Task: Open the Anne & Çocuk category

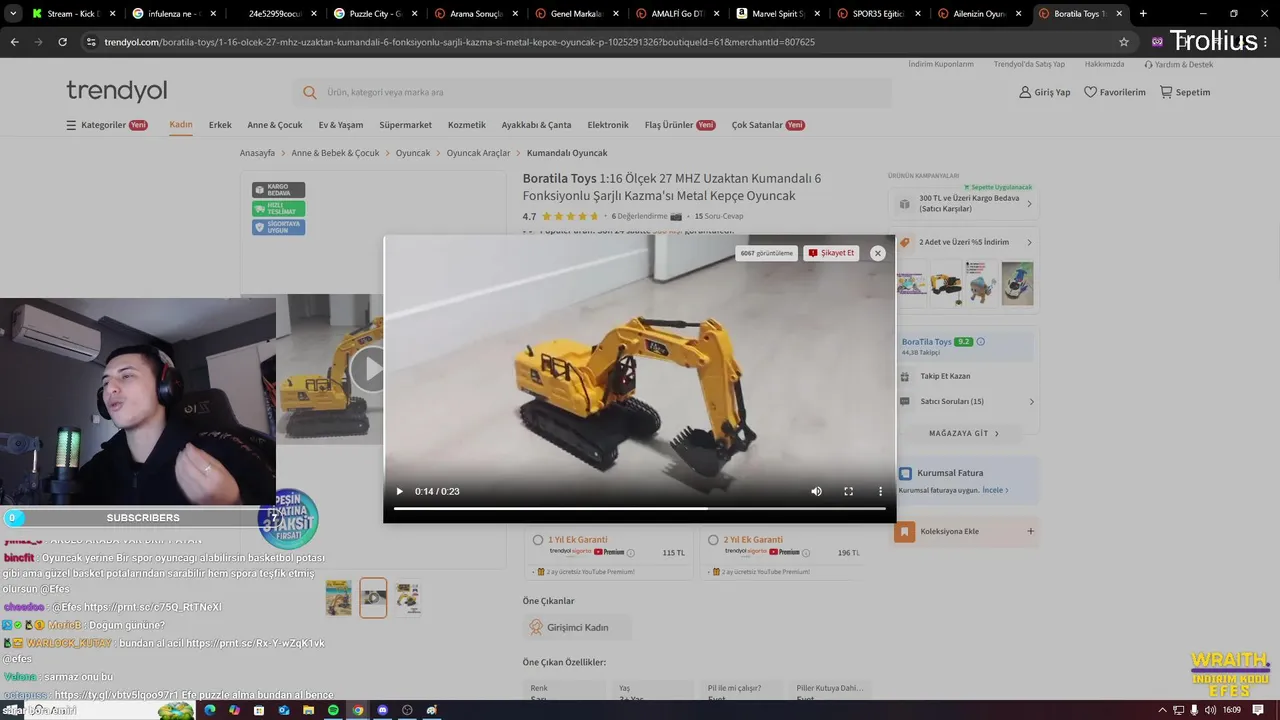Action: tap(275, 125)
